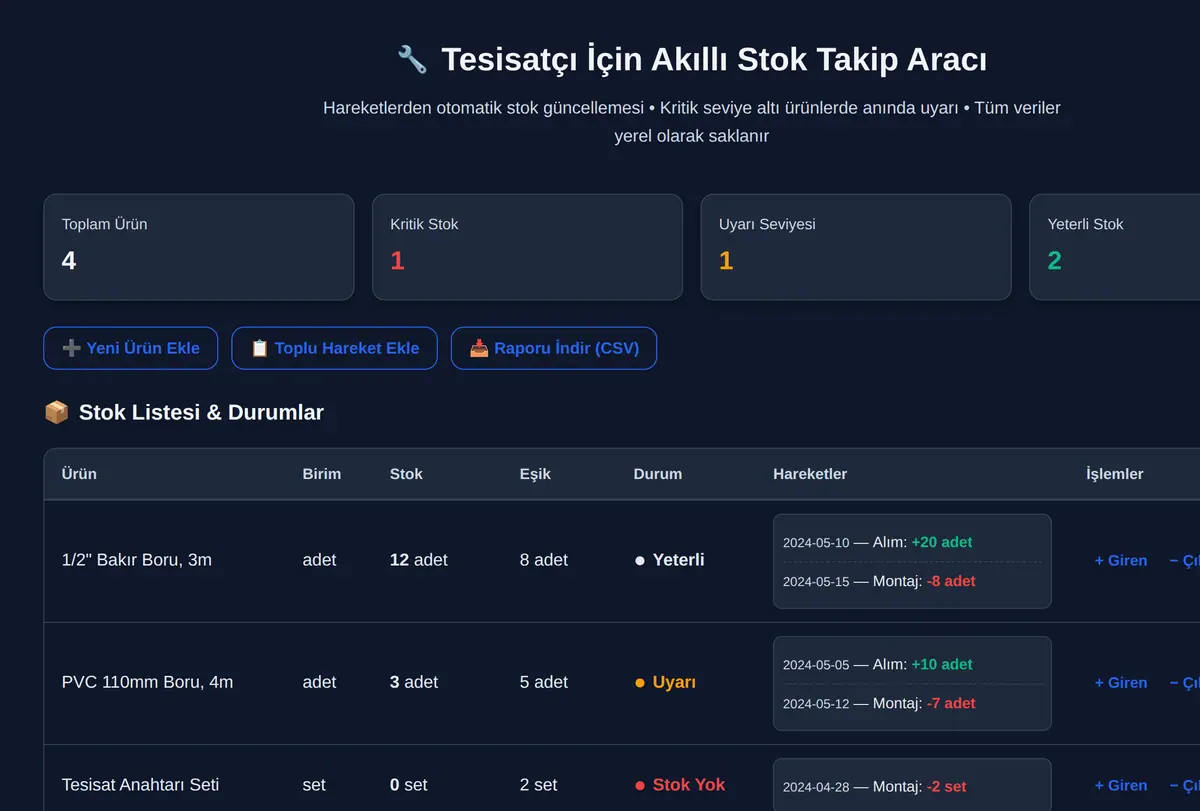This screenshot has width=1200, height=811.
Task: Click the 2024-05-05 Alım +10 adet entry
Action: 878,664
